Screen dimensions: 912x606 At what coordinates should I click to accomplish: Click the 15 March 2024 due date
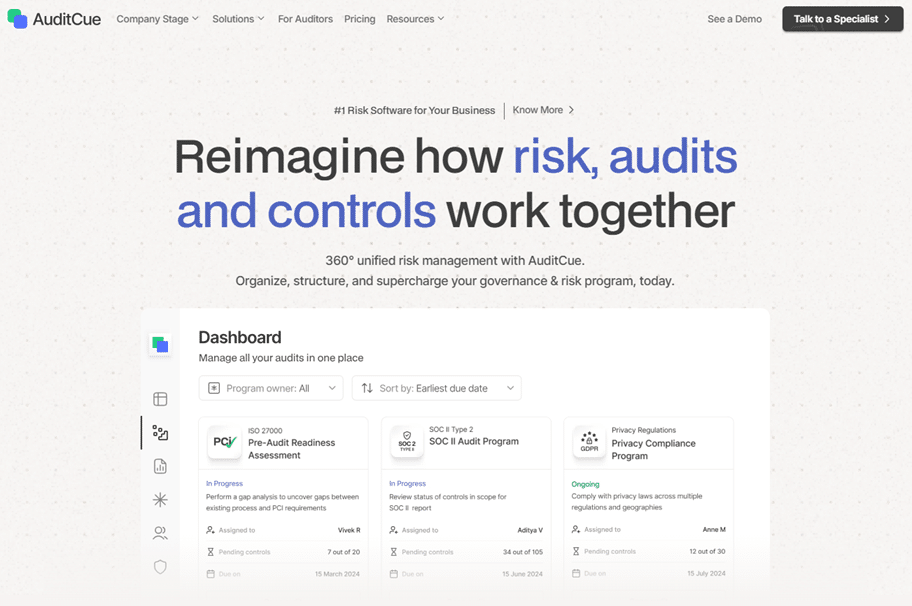tap(337, 574)
